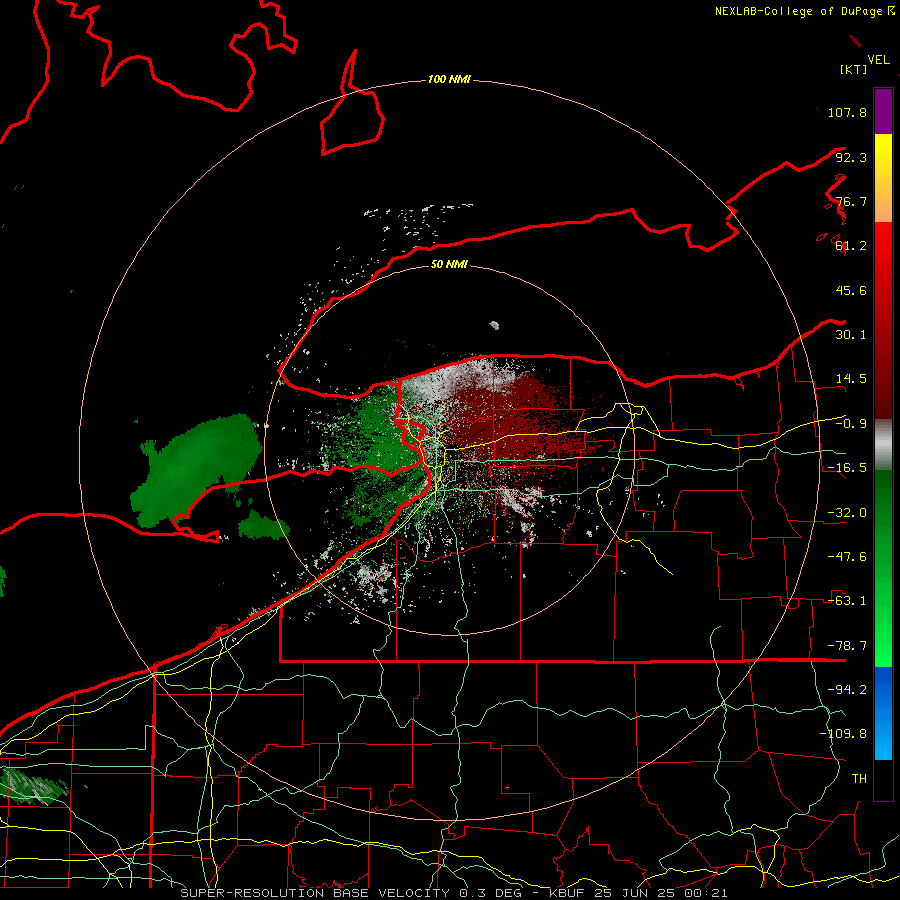Click the -78.7 velocity scale value
Viewport: 900px width, 900px height.
pos(847,646)
